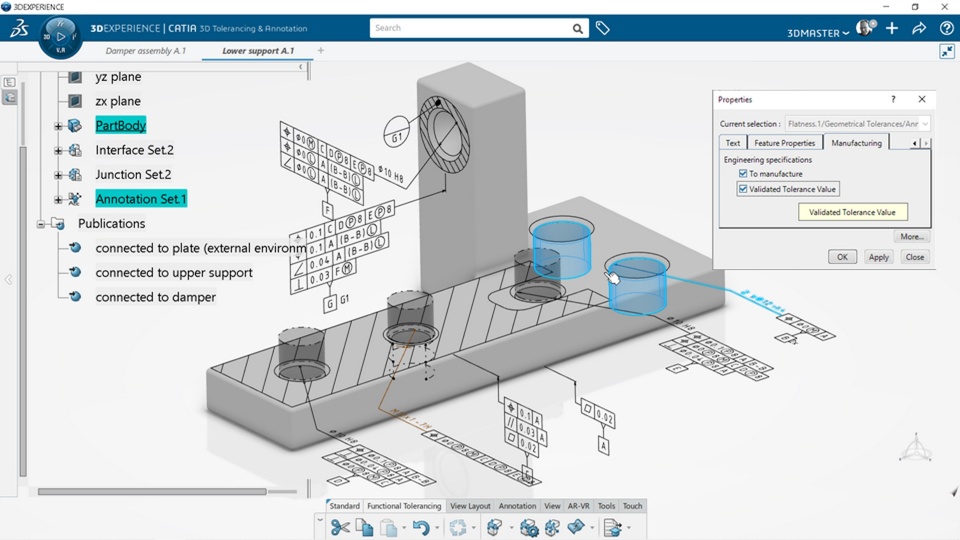Open the help question mark icon
Image resolution: width=960 pixels, height=540 pixels.
(947, 28)
